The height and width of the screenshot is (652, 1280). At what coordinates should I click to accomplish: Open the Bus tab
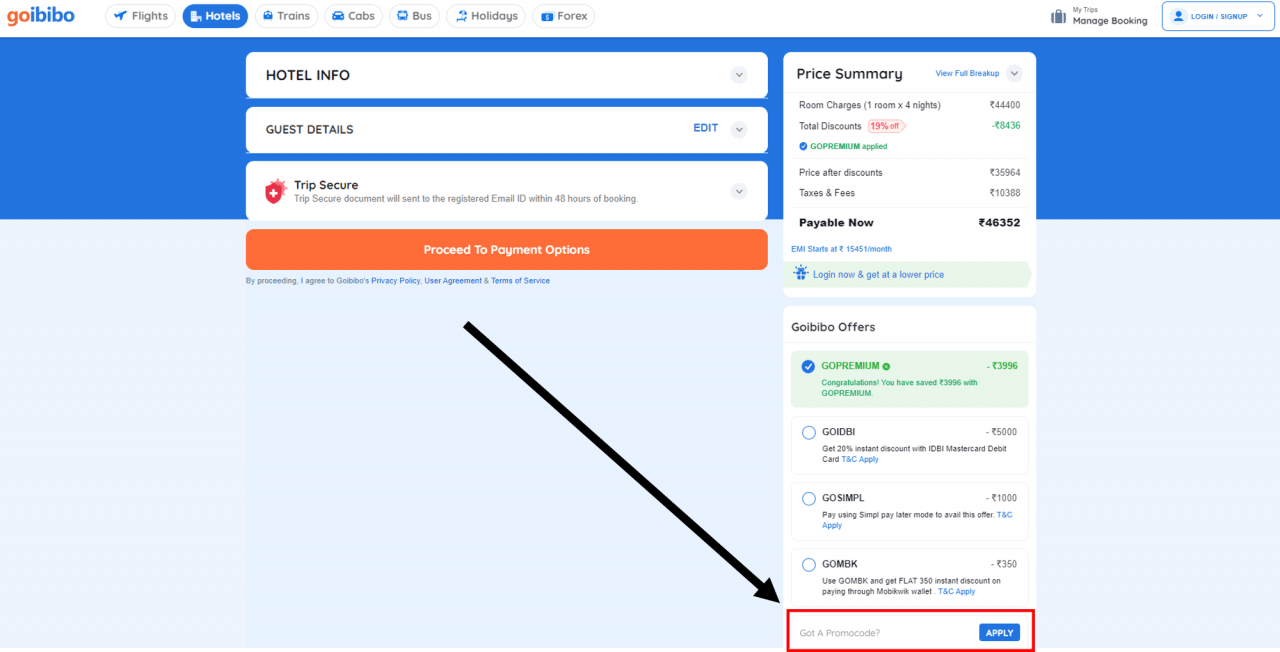pyautogui.click(x=414, y=16)
